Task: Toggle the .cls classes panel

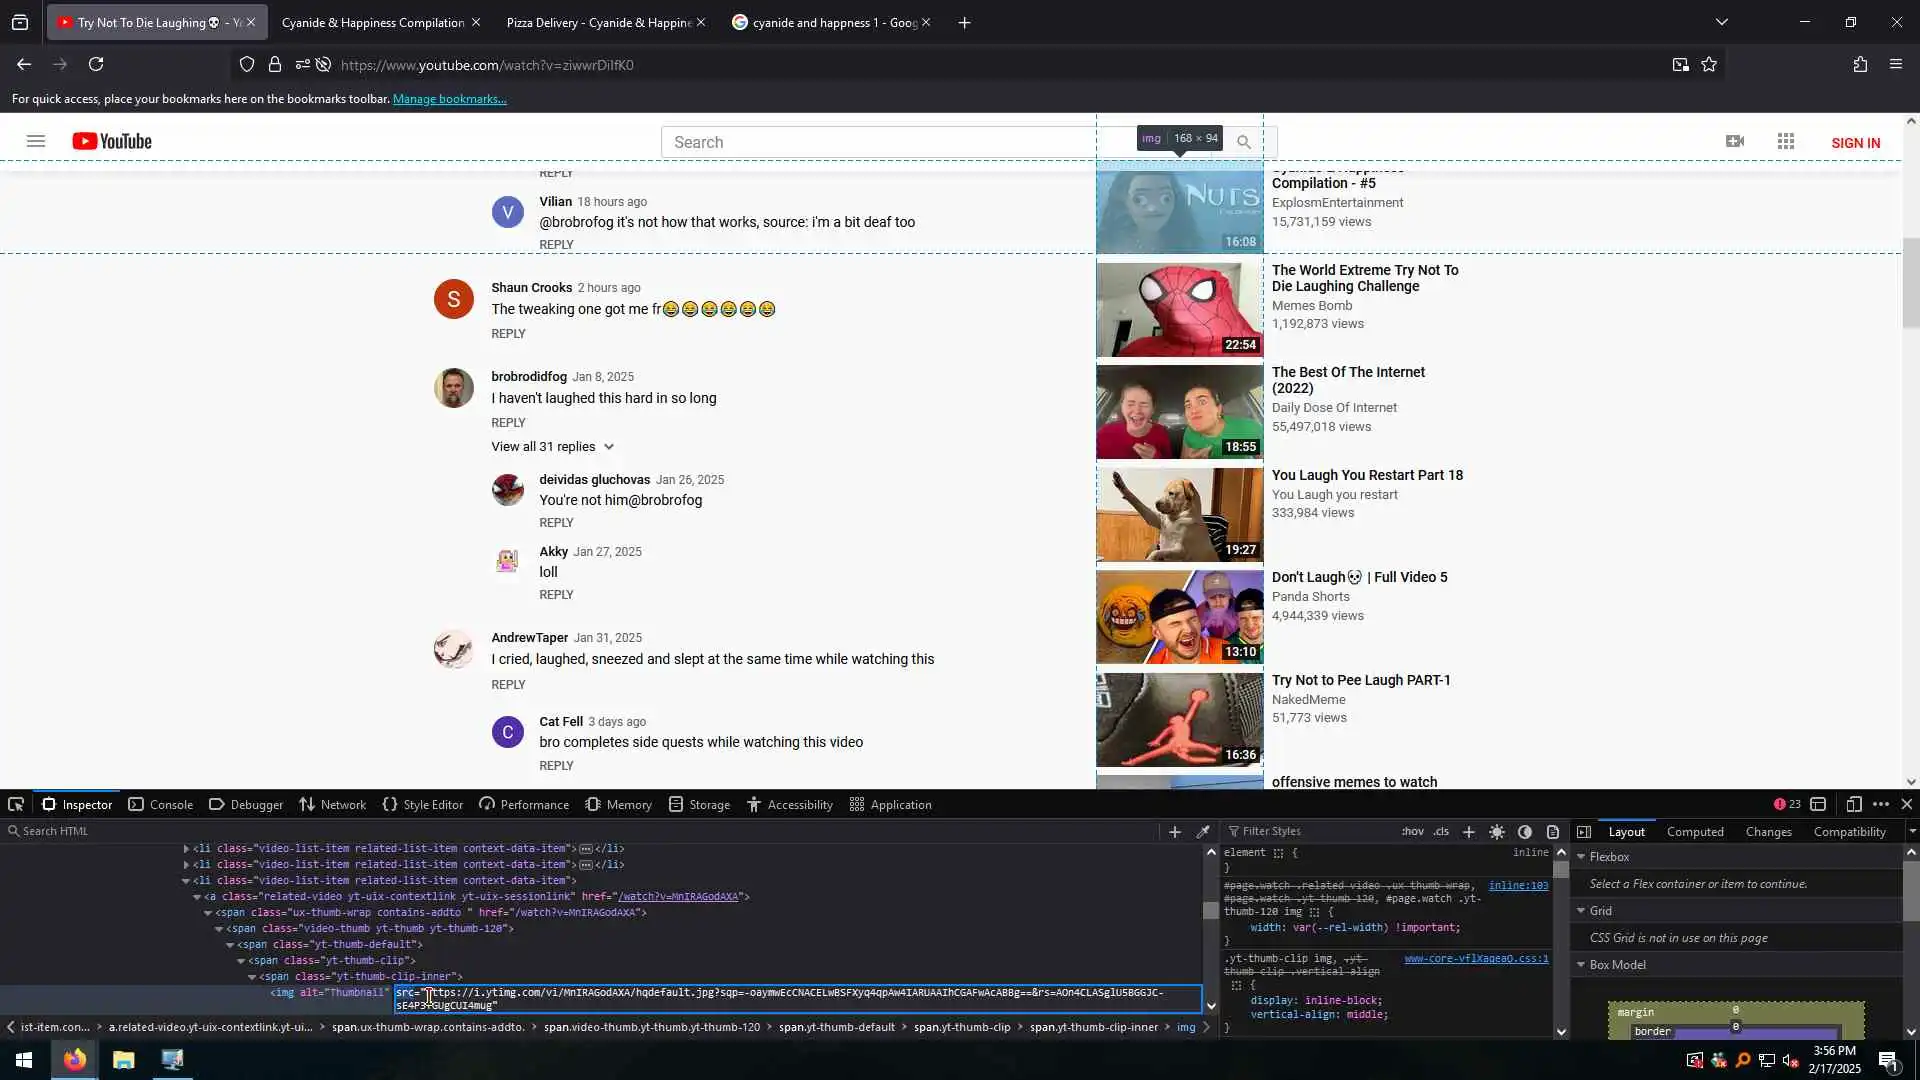Action: tap(1441, 831)
